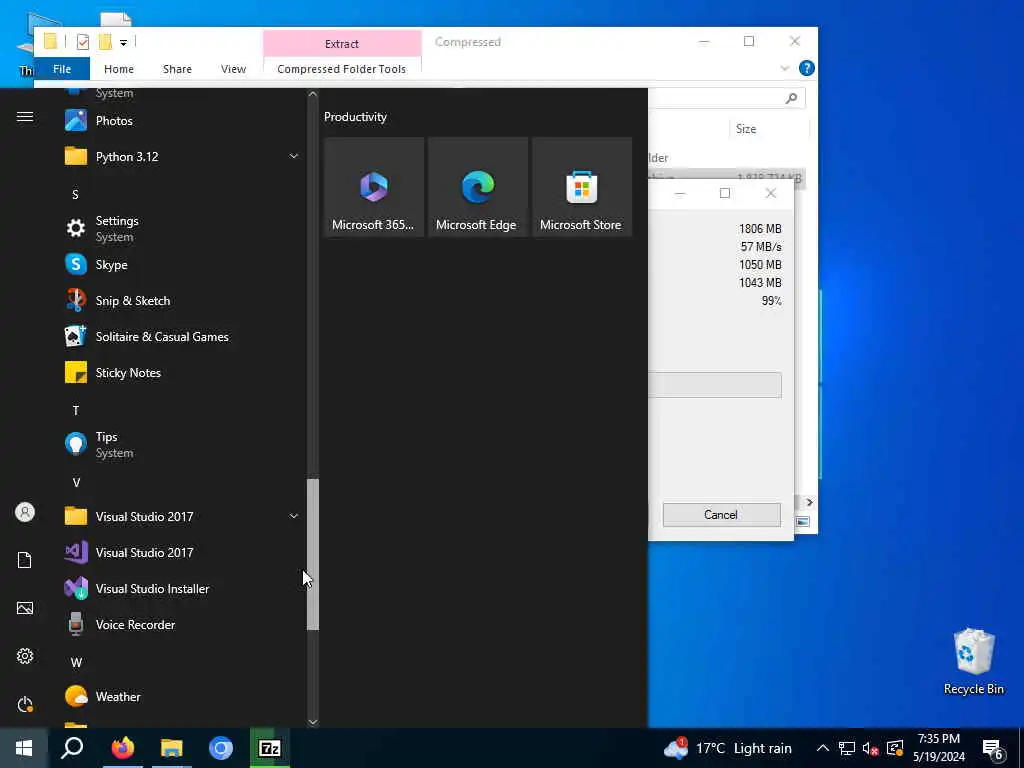Open Sticky Notes
Viewport: 1024px width, 768px height.
point(180,373)
